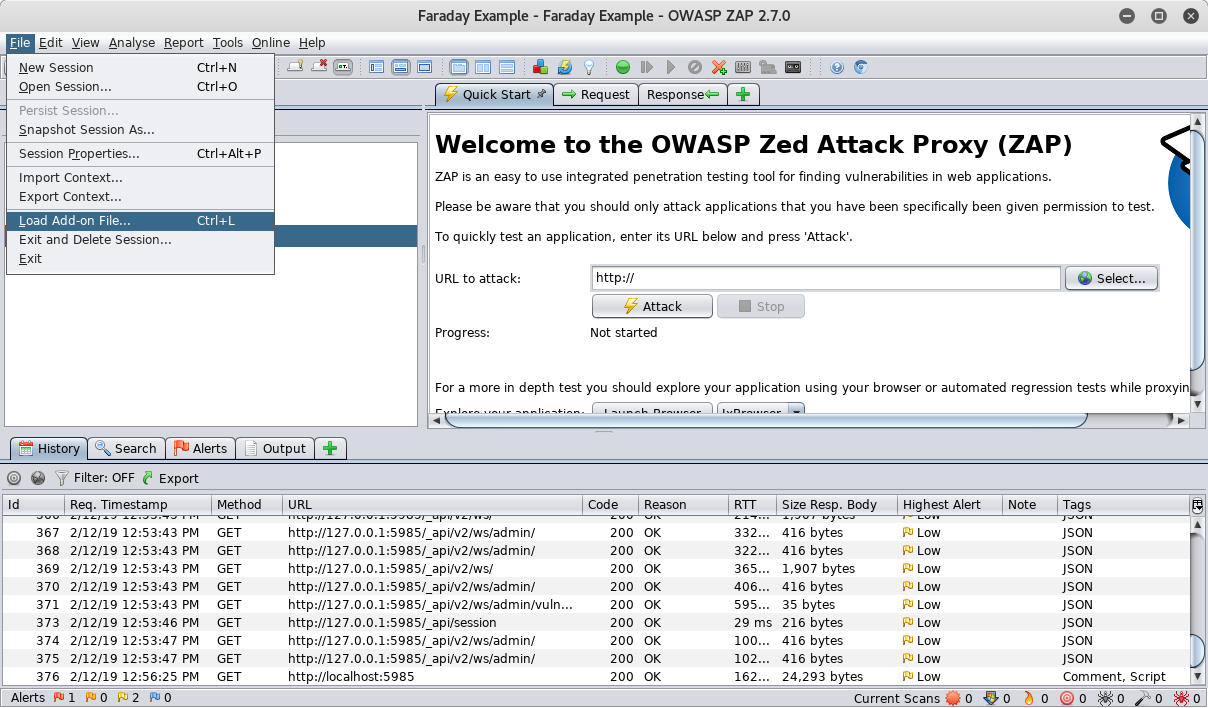Launch browser via the Chrome toolbar icon

(x=860, y=67)
